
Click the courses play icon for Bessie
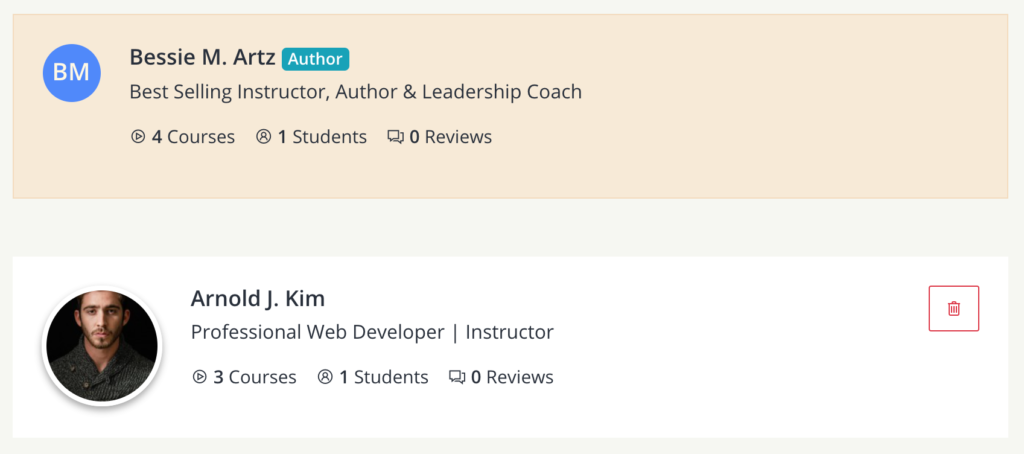[x=138, y=137]
